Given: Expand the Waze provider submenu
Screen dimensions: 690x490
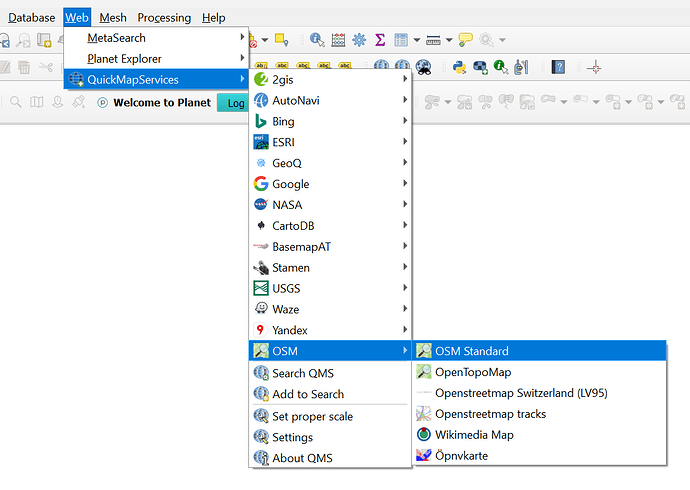Looking at the screenshot, I should click(x=330, y=309).
